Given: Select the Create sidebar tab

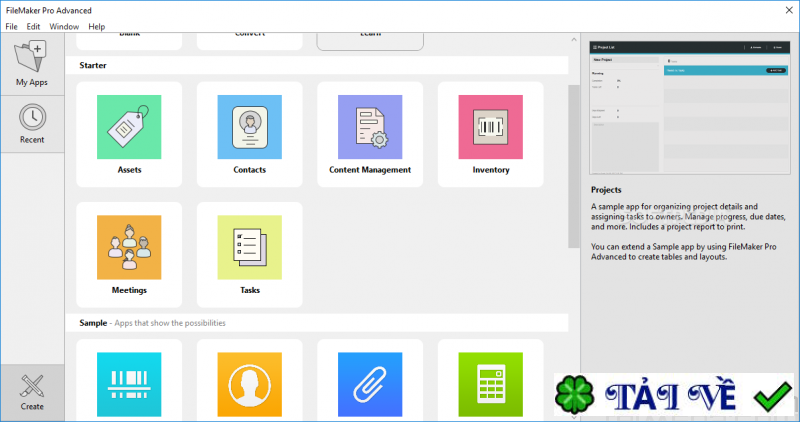Looking at the screenshot, I should click(32, 392).
